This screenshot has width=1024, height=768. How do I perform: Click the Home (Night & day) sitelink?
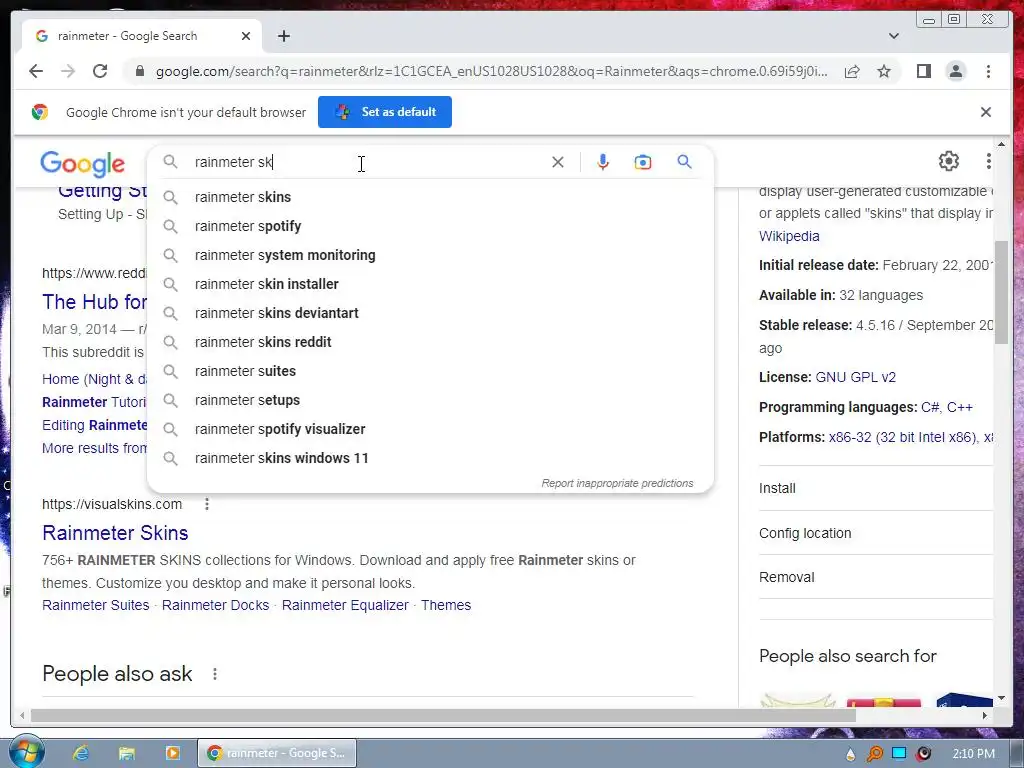[x=94, y=379]
